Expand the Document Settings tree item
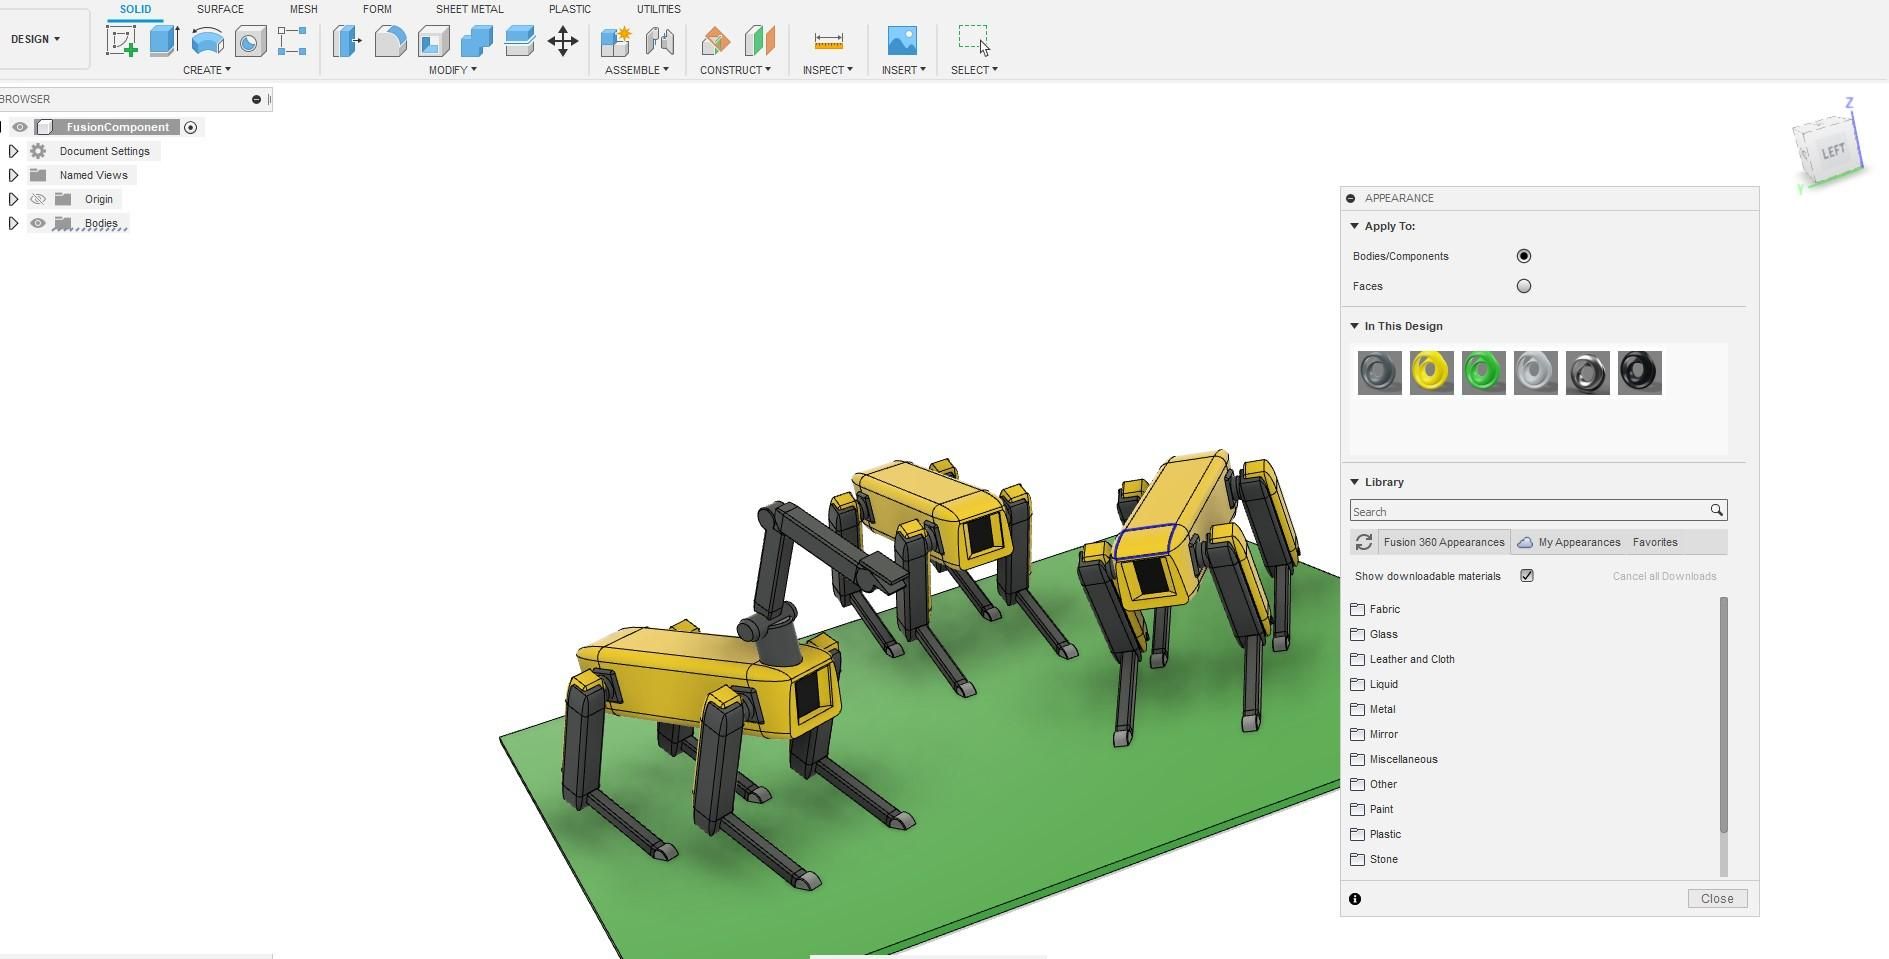Image resolution: width=1889 pixels, height=959 pixels. point(13,151)
